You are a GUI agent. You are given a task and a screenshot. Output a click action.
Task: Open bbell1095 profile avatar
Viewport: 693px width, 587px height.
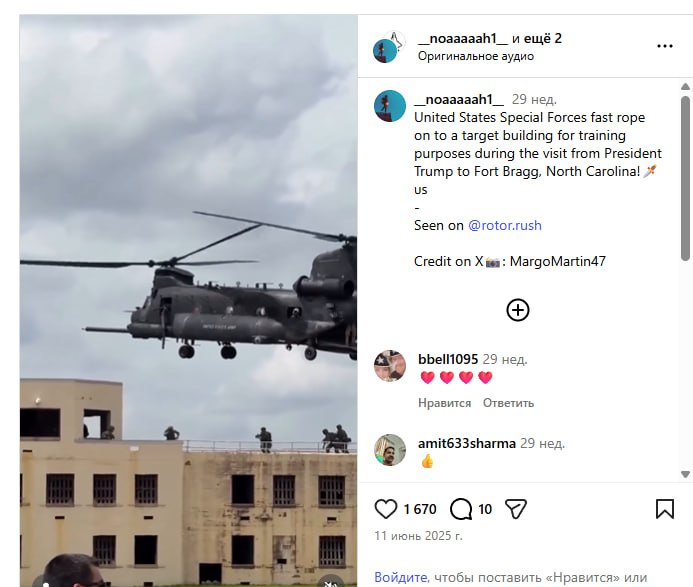point(390,366)
